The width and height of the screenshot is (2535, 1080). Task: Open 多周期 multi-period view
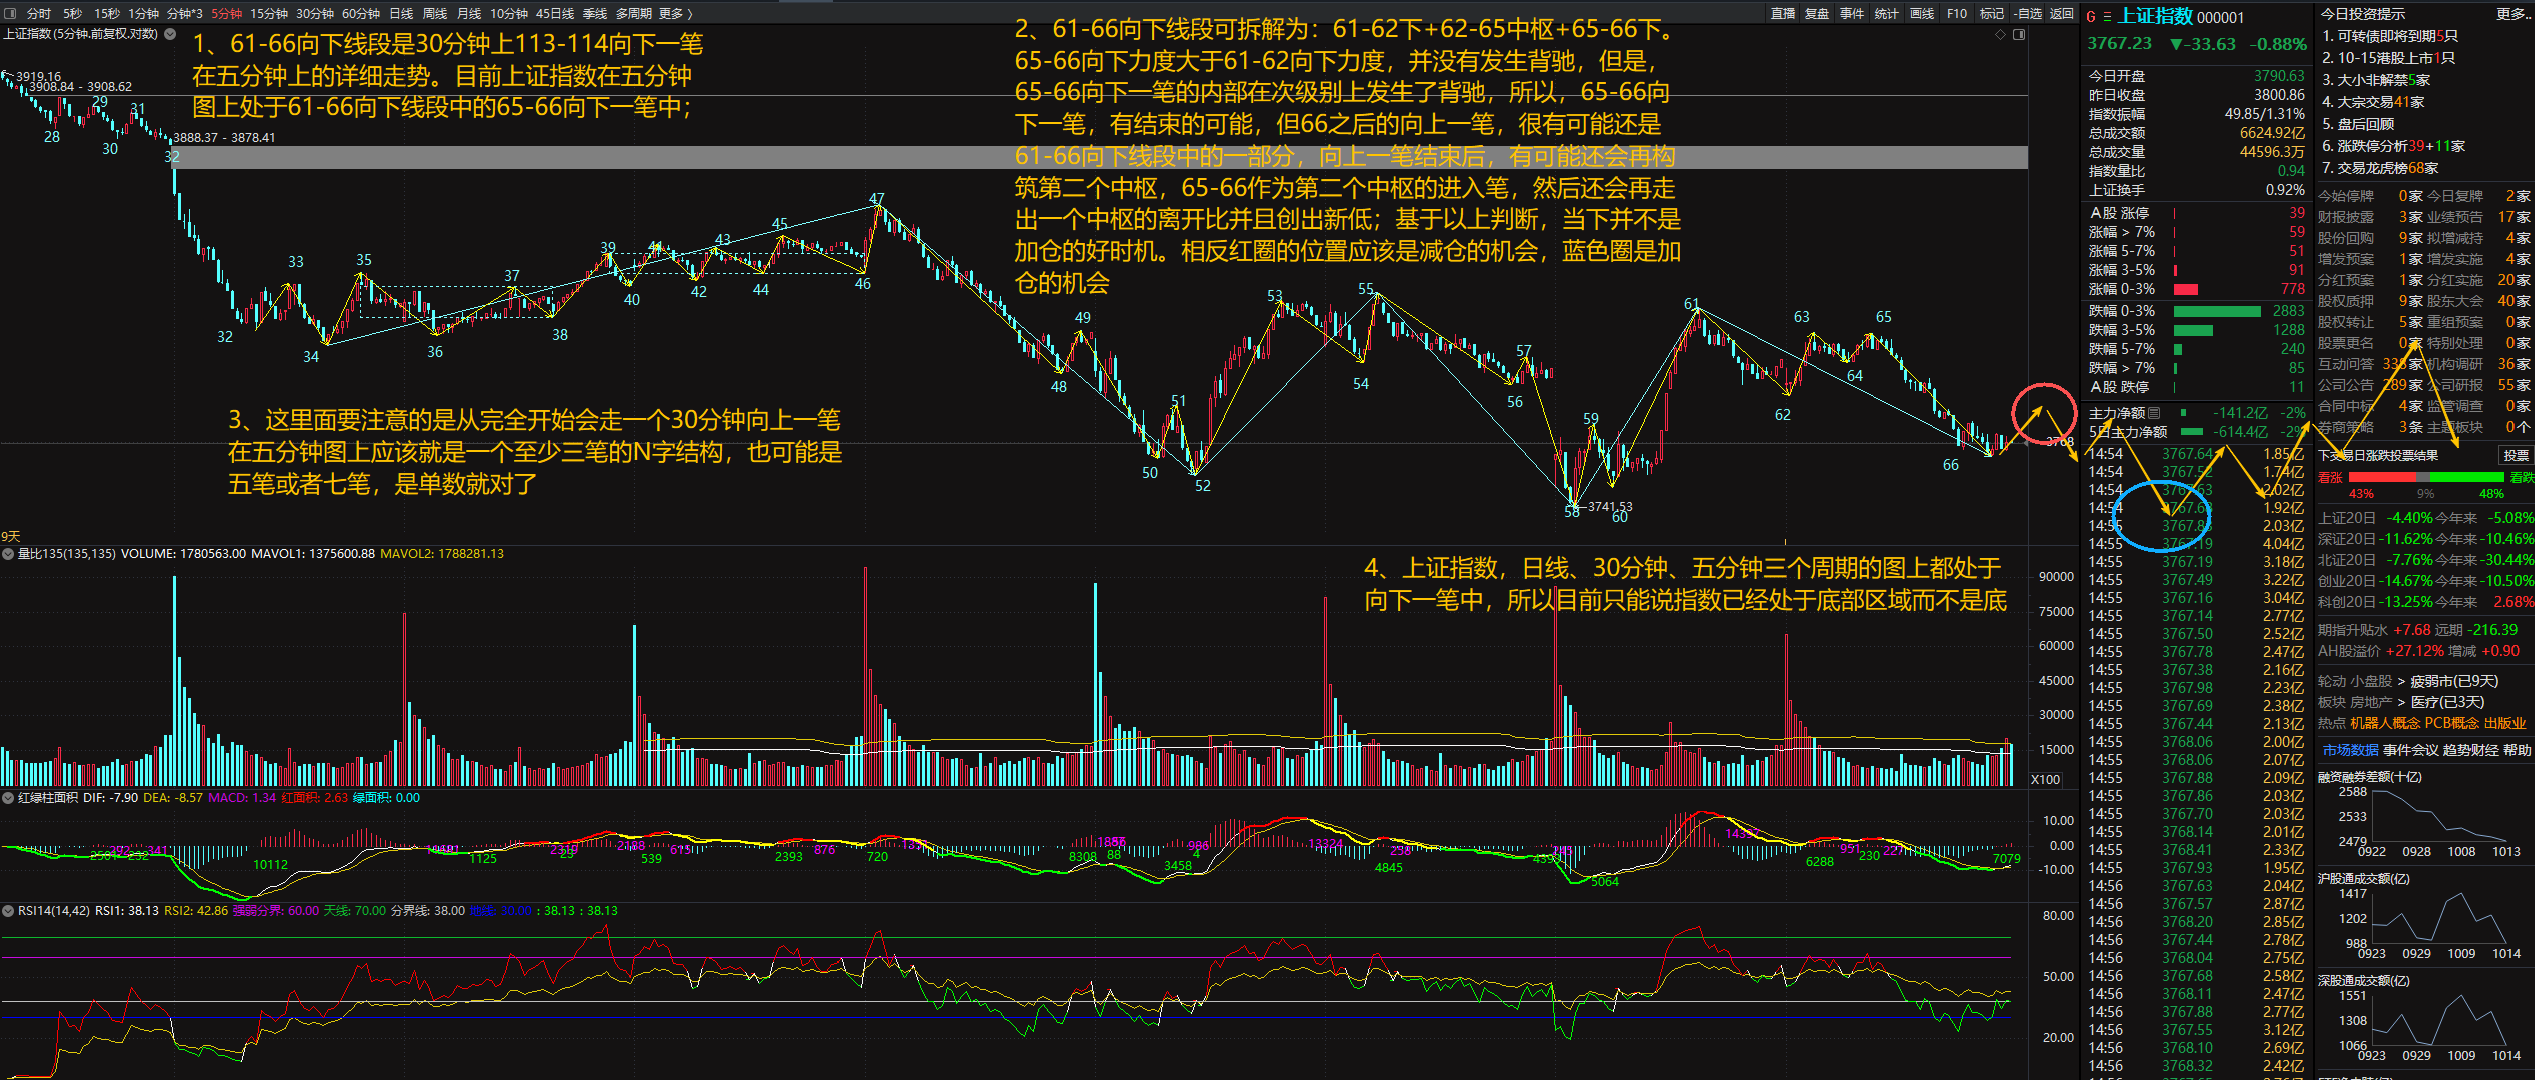(633, 14)
